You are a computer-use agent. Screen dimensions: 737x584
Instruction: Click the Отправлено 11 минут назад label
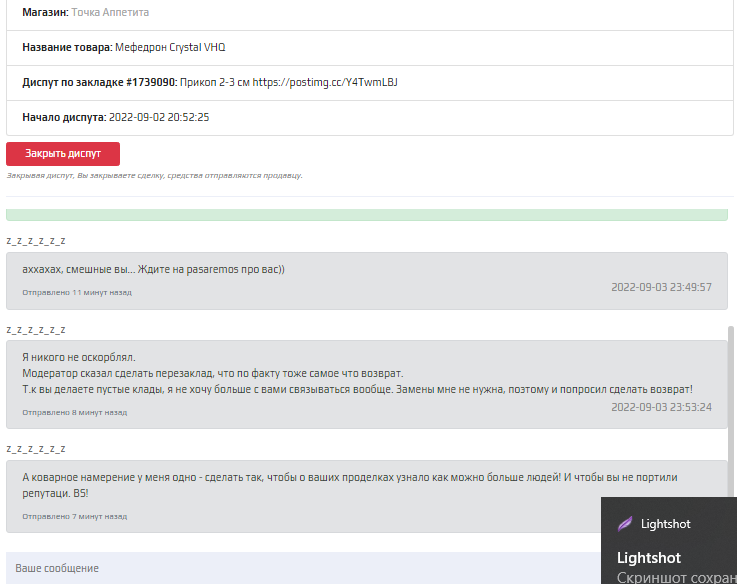point(77,292)
